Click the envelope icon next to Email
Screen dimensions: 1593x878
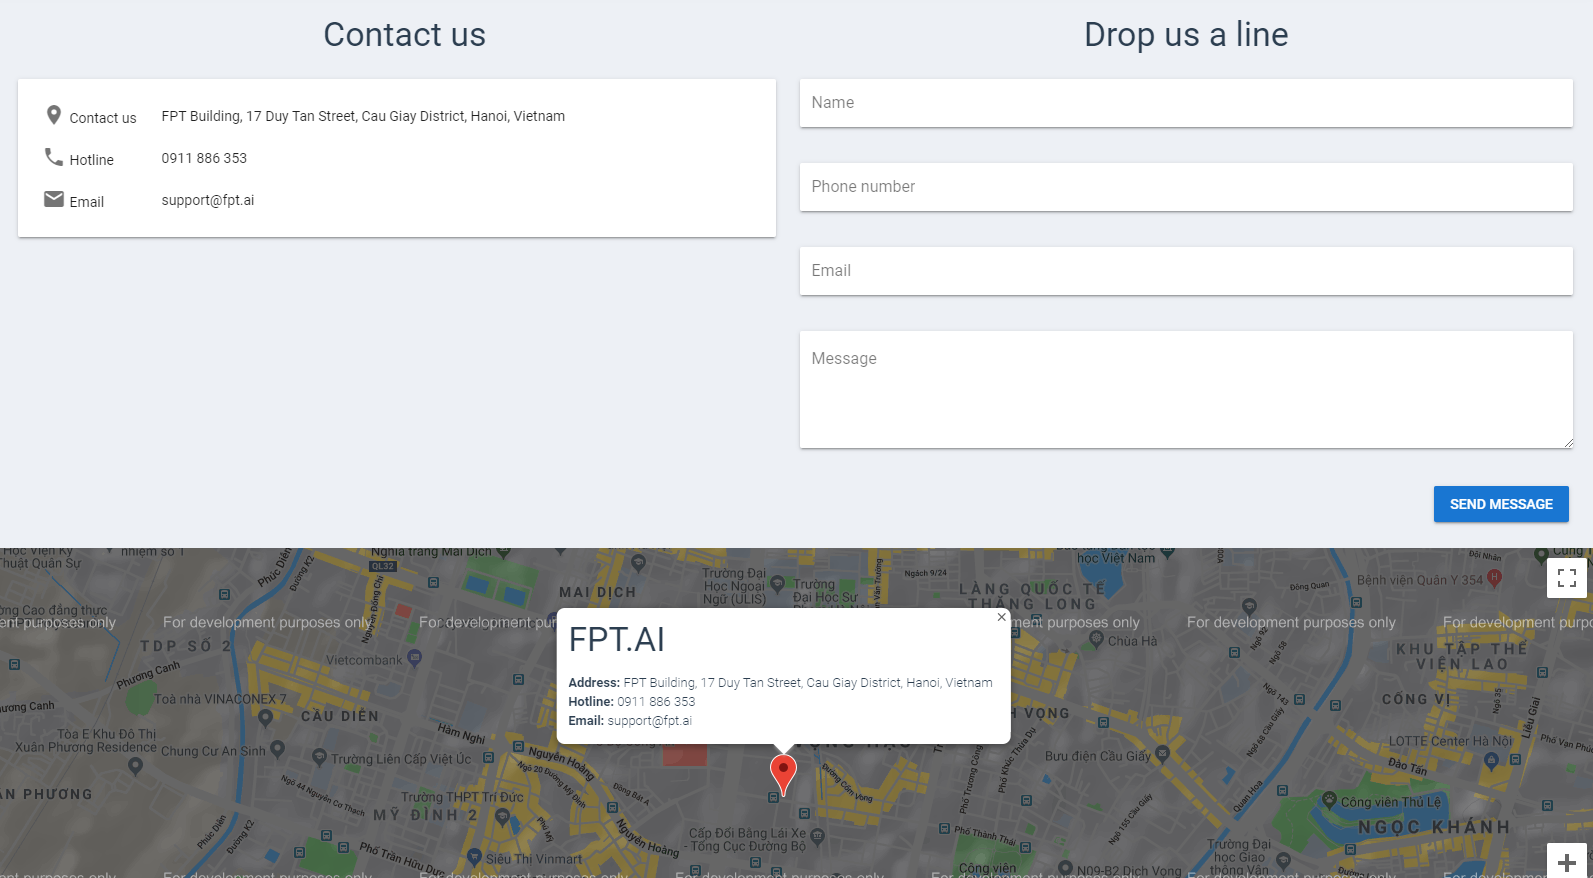pyautogui.click(x=54, y=199)
